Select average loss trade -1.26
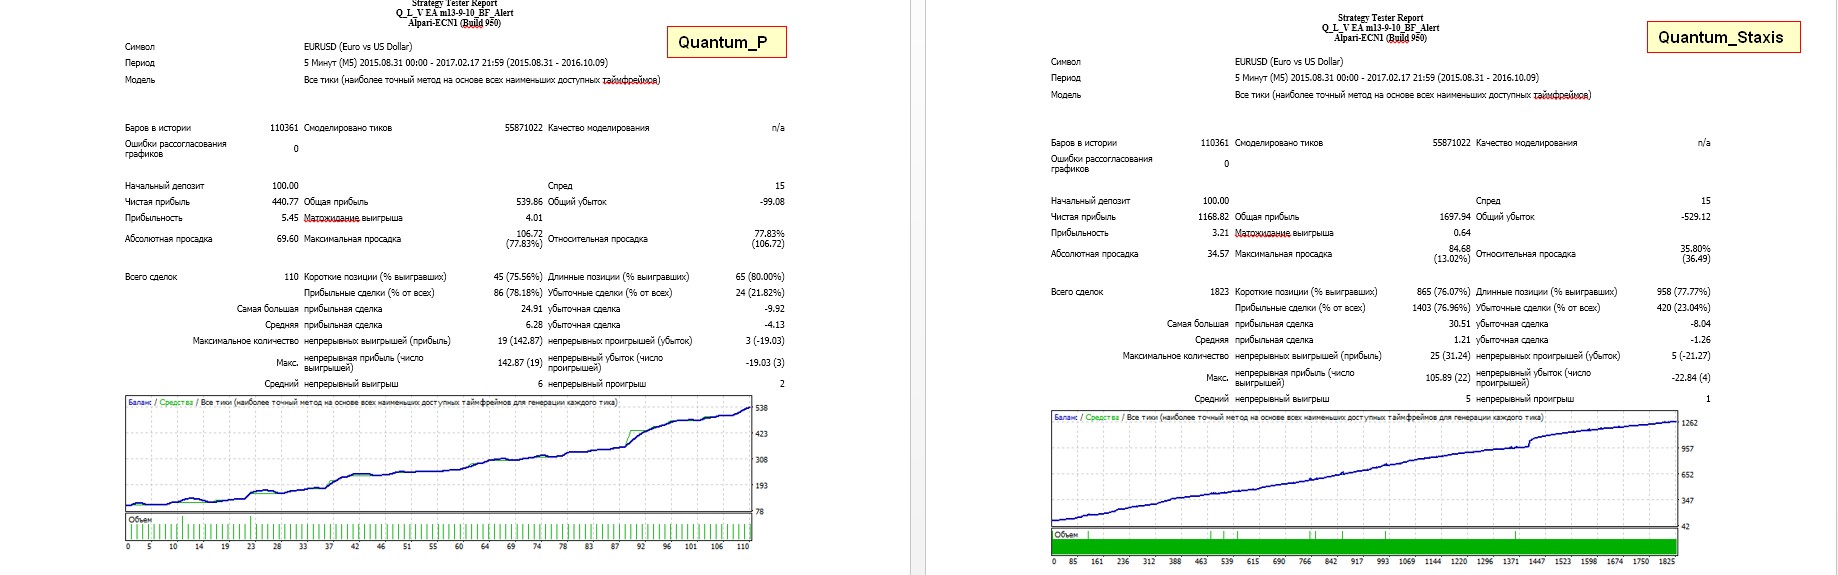 click(1700, 340)
